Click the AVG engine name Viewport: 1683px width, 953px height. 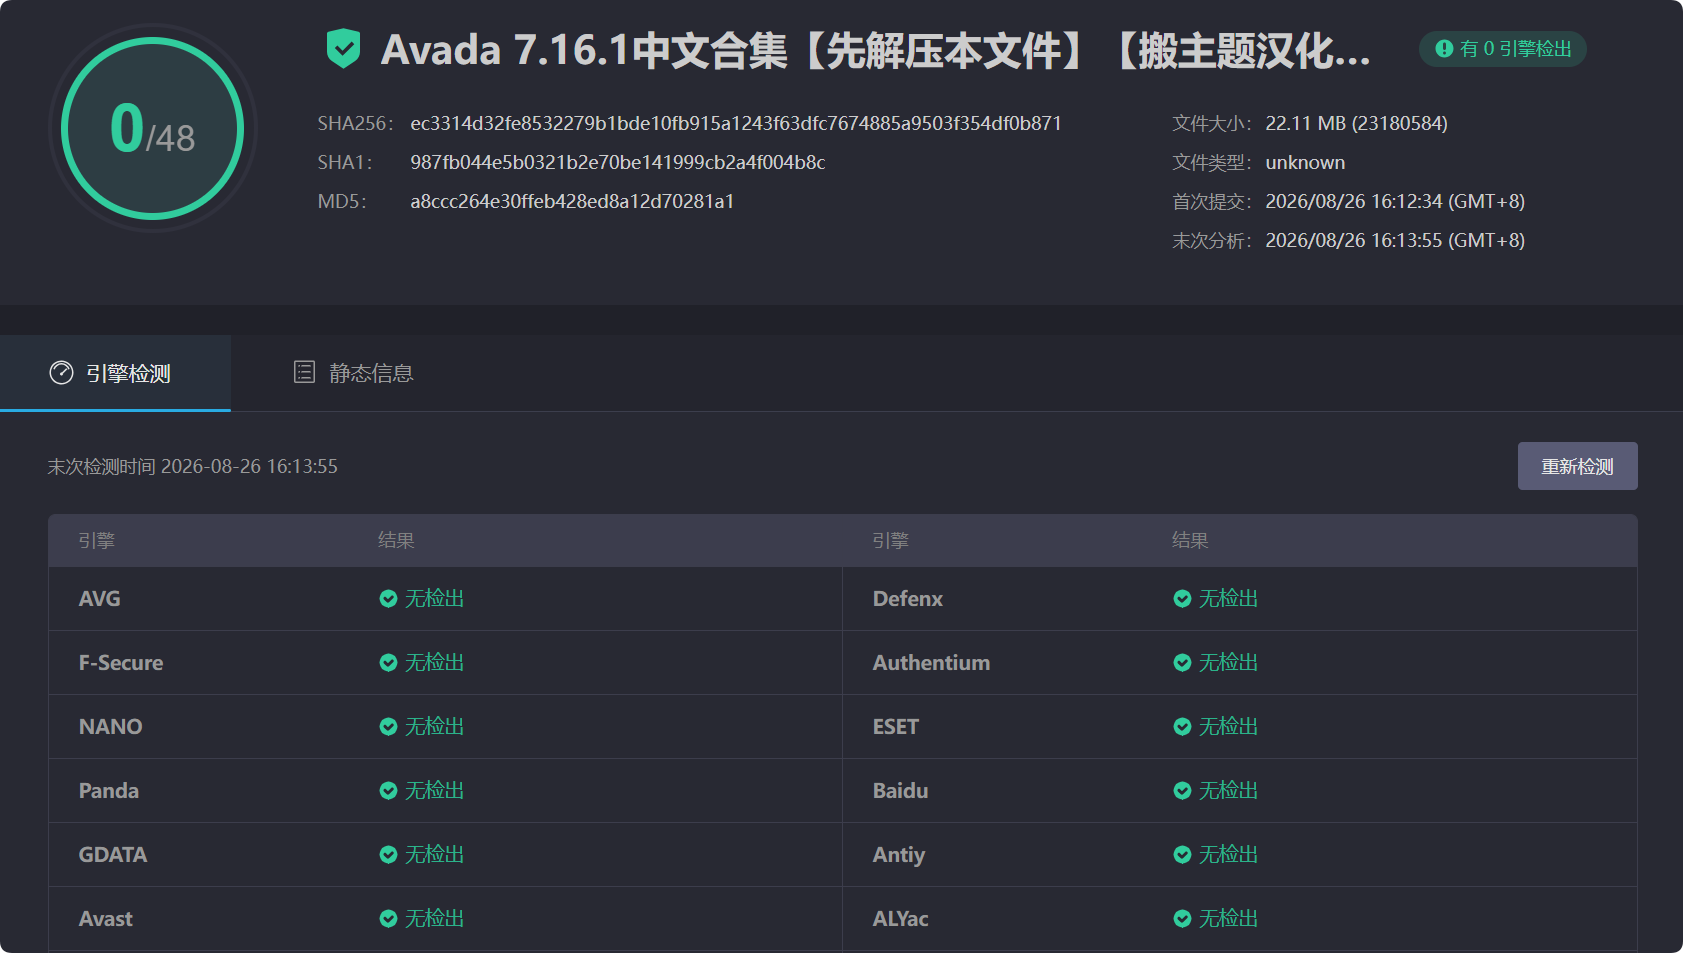[99, 599]
